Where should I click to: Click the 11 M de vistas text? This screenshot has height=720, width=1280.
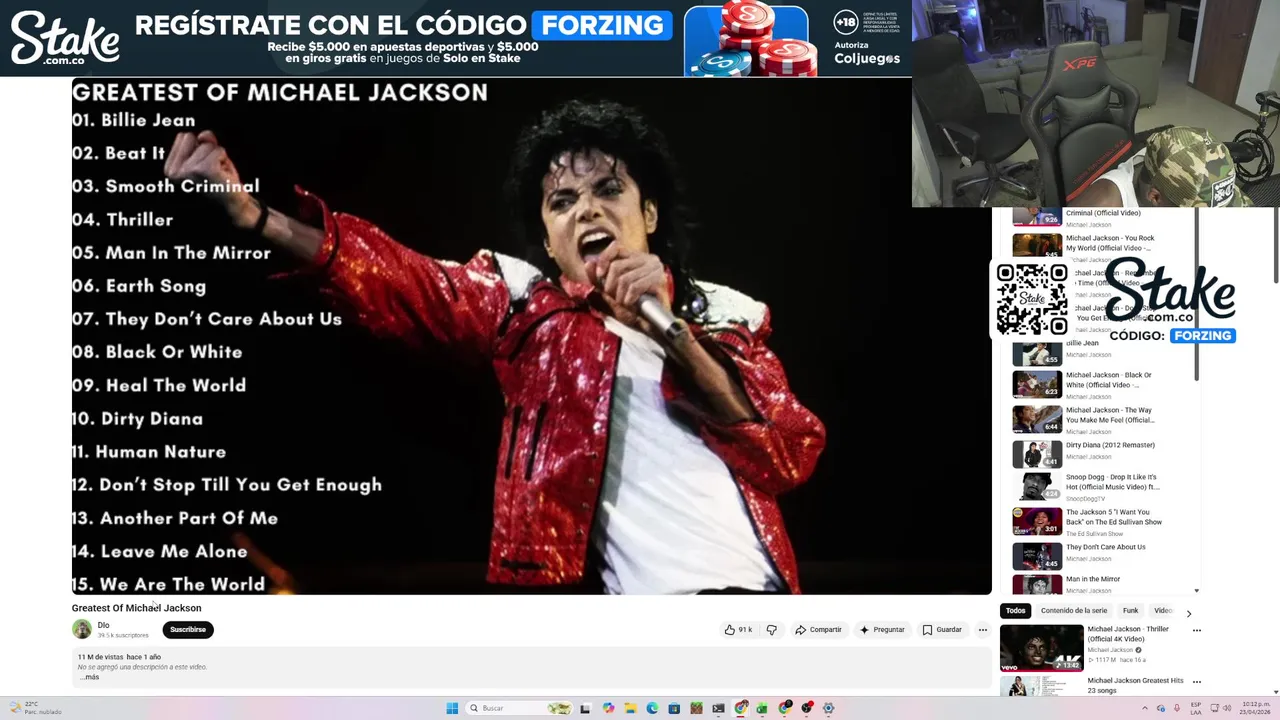[x=100, y=657]
